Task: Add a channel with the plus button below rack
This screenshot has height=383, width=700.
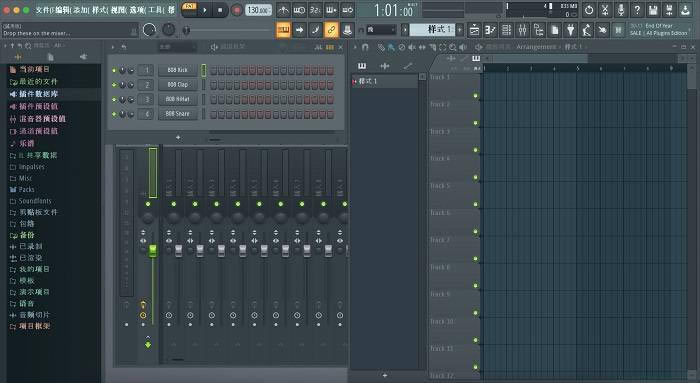Action: coord(178,137)
